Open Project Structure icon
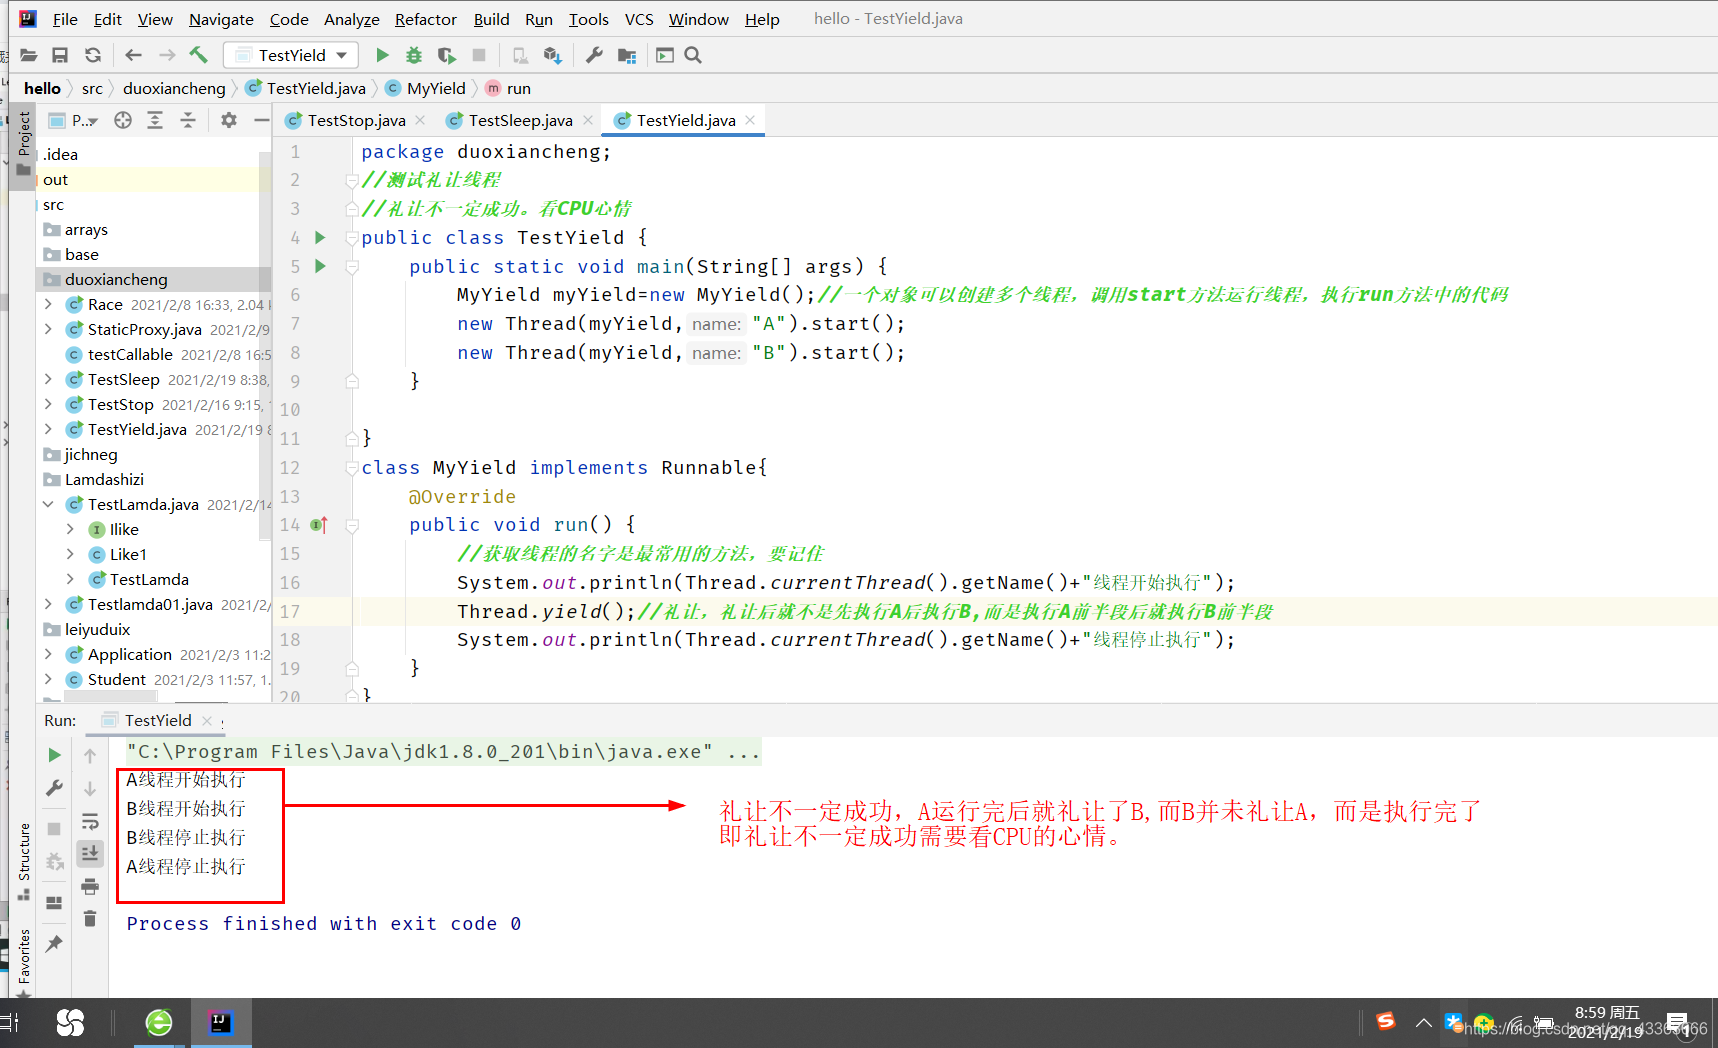The height and width of the screenshot is (1048, 1718). point(627,55)
